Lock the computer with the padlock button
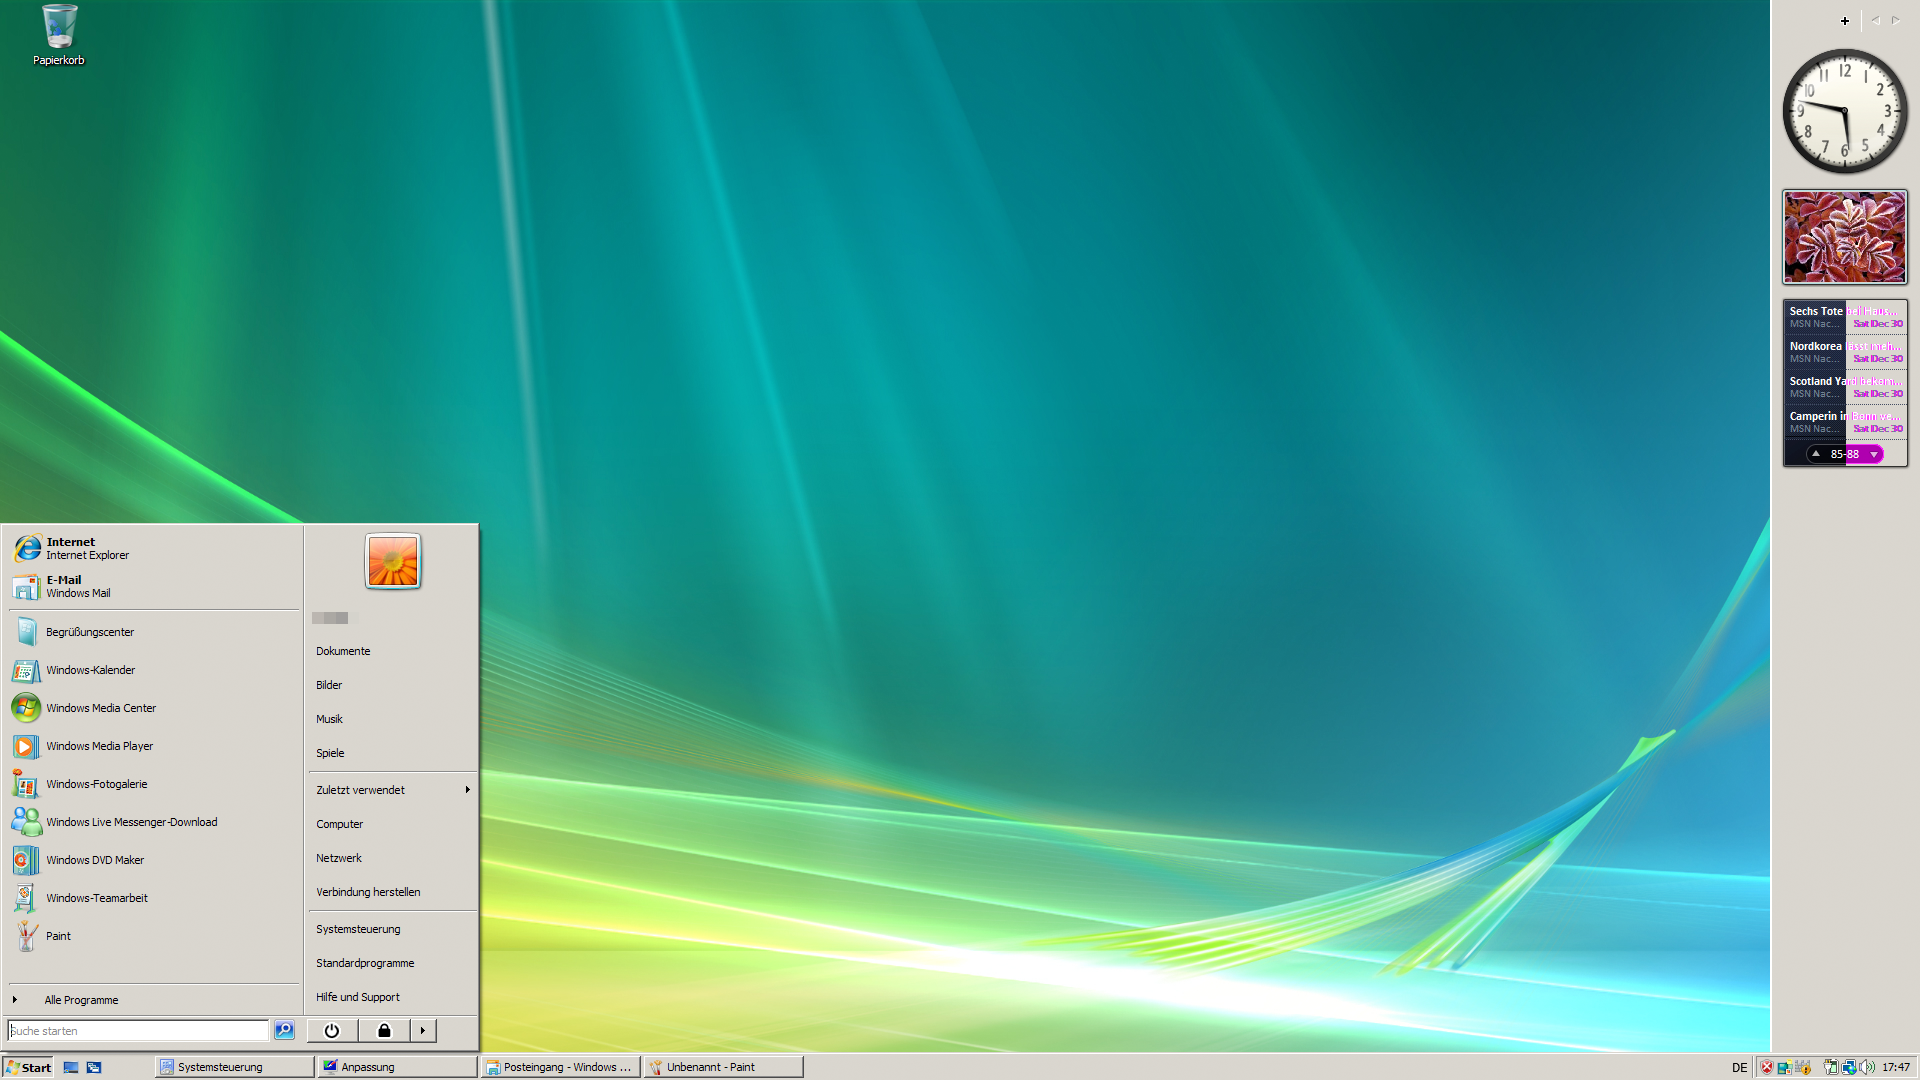This screenshot has width=1920, height=1080. (384, 1030)
